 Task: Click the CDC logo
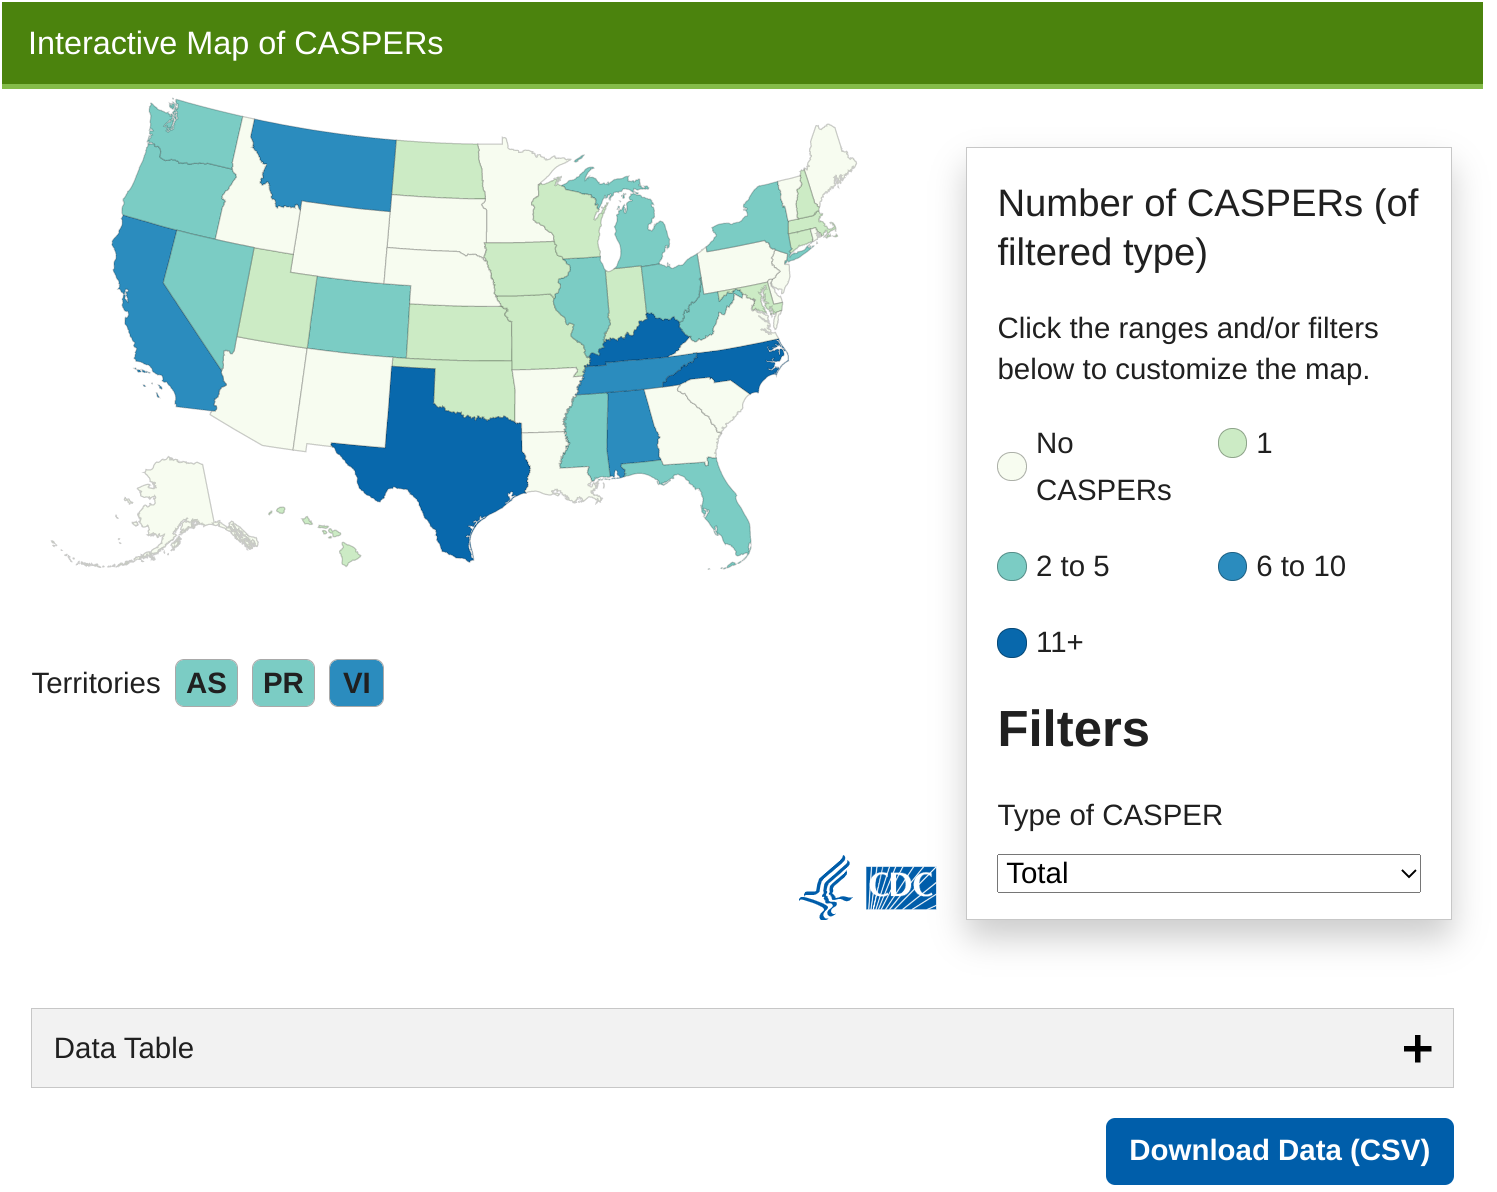(899, 884)
